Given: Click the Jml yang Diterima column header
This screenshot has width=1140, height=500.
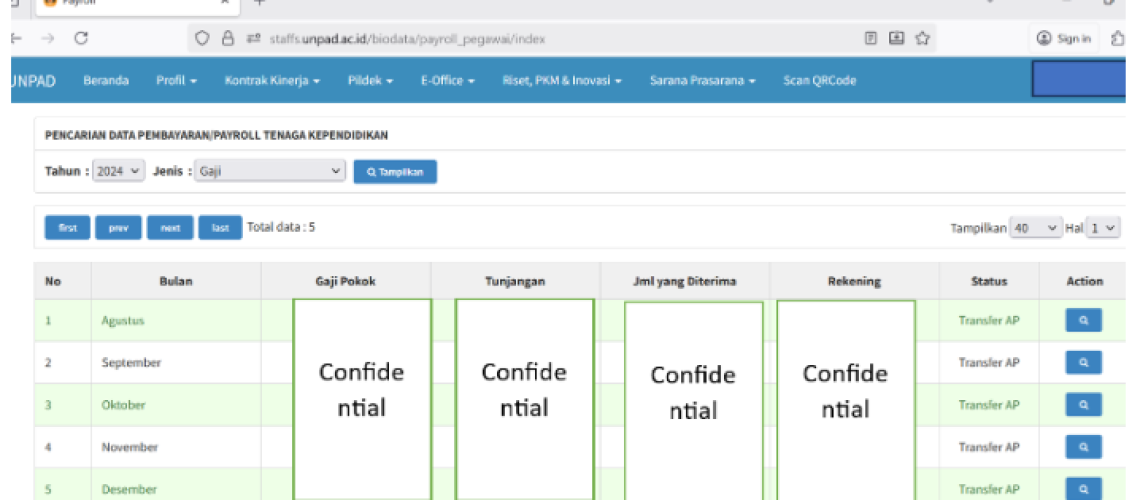Looking at the screenshot, I should [x=685, y=281].
